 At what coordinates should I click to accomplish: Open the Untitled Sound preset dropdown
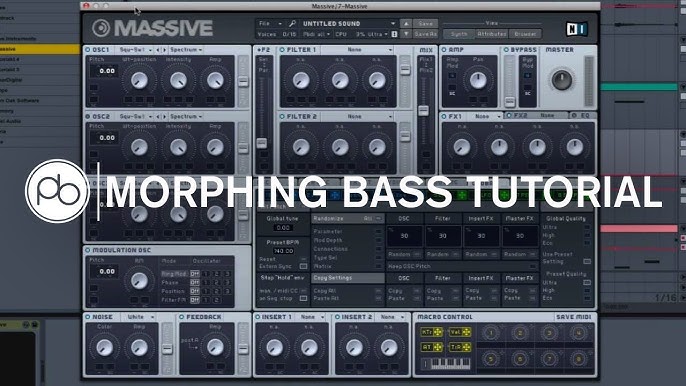pos(349,24)
